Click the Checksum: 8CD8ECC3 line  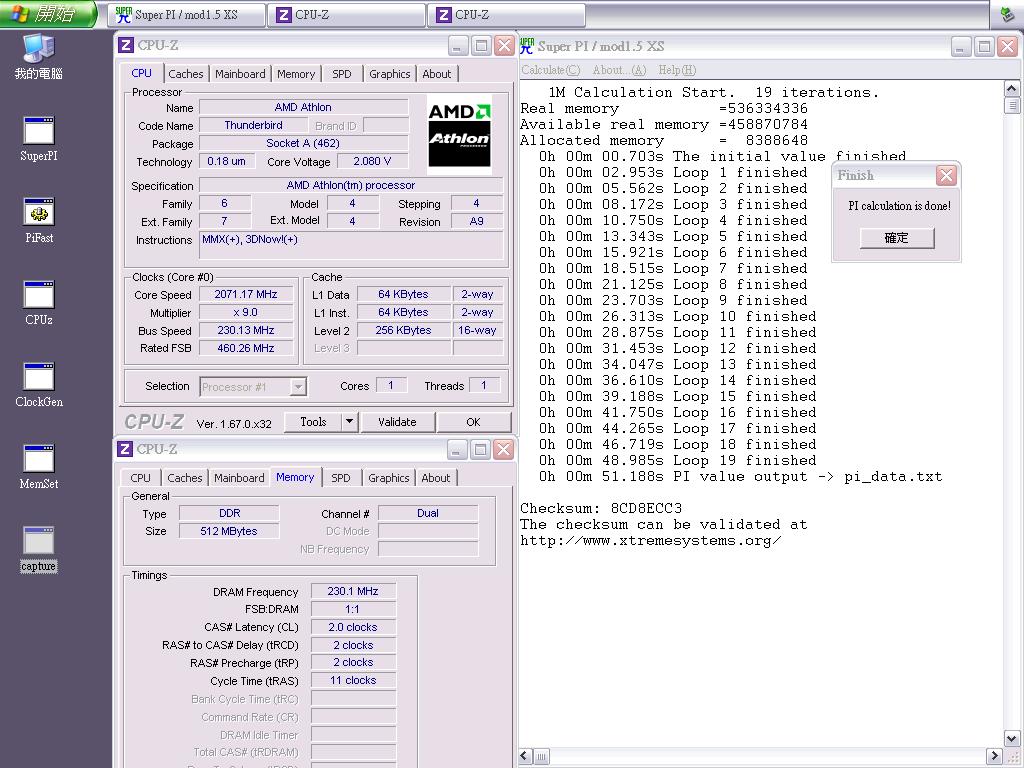pos(601,508)
